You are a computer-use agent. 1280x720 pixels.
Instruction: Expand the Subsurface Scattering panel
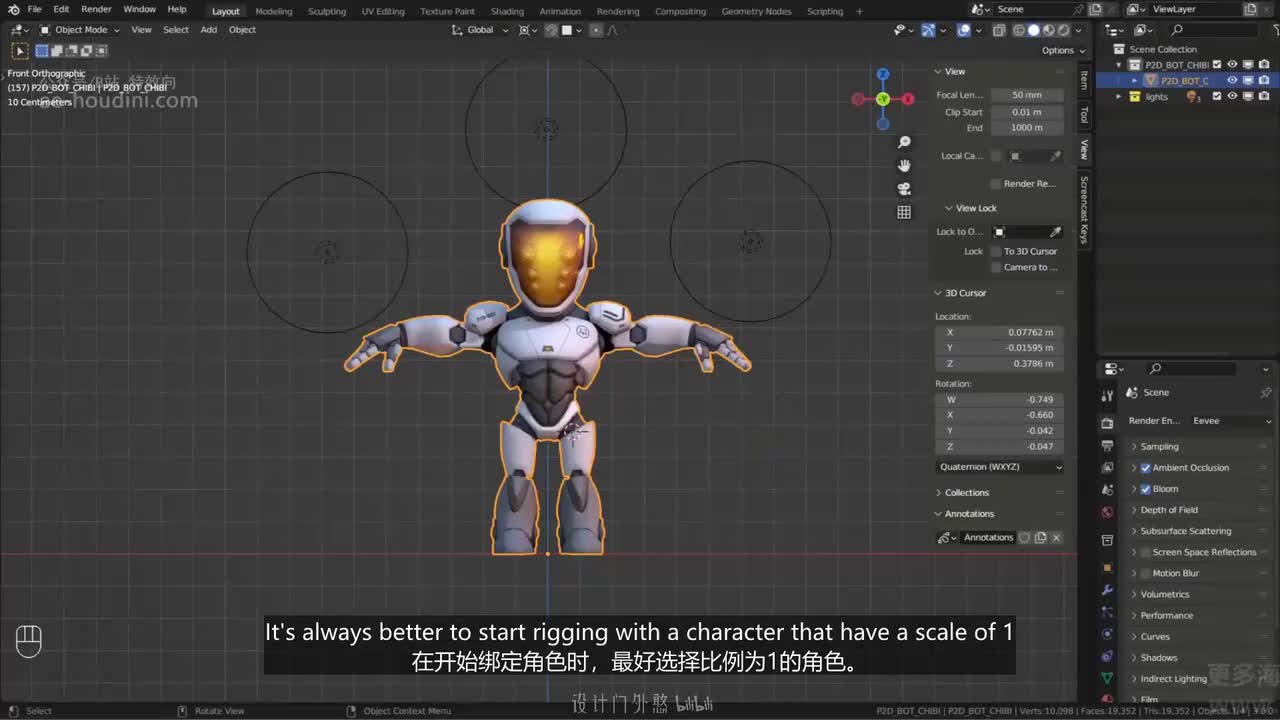tap(1185, 531)
